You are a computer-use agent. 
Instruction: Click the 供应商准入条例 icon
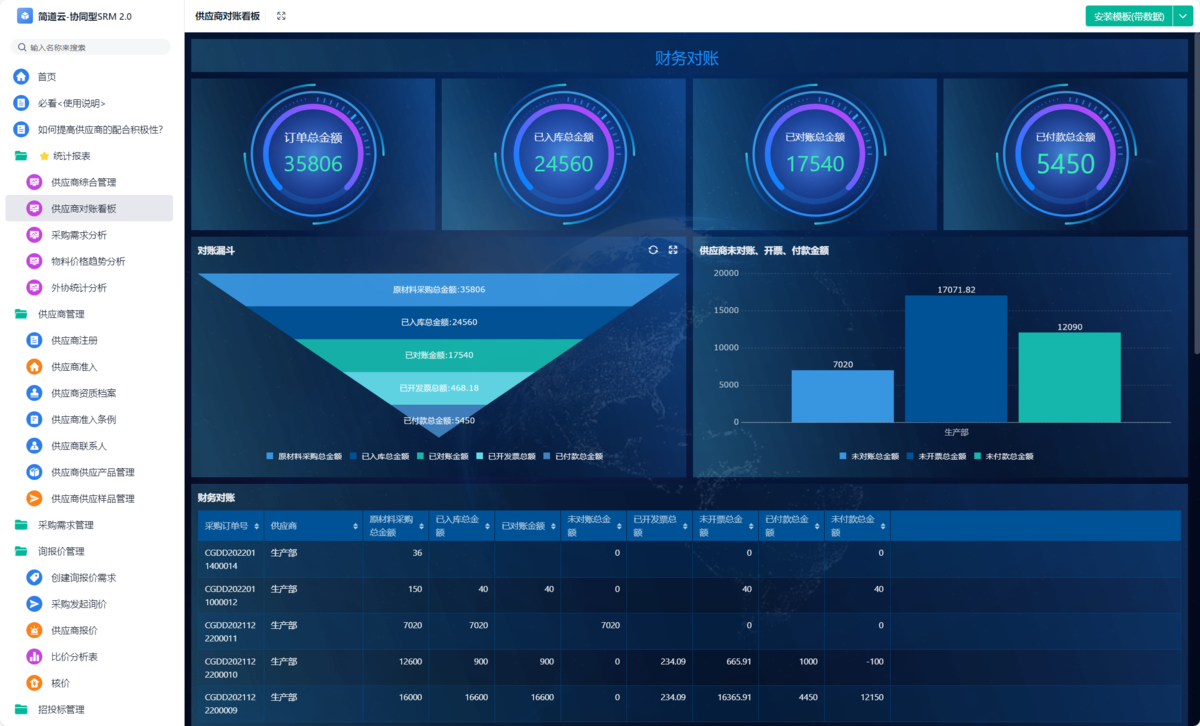34,419
